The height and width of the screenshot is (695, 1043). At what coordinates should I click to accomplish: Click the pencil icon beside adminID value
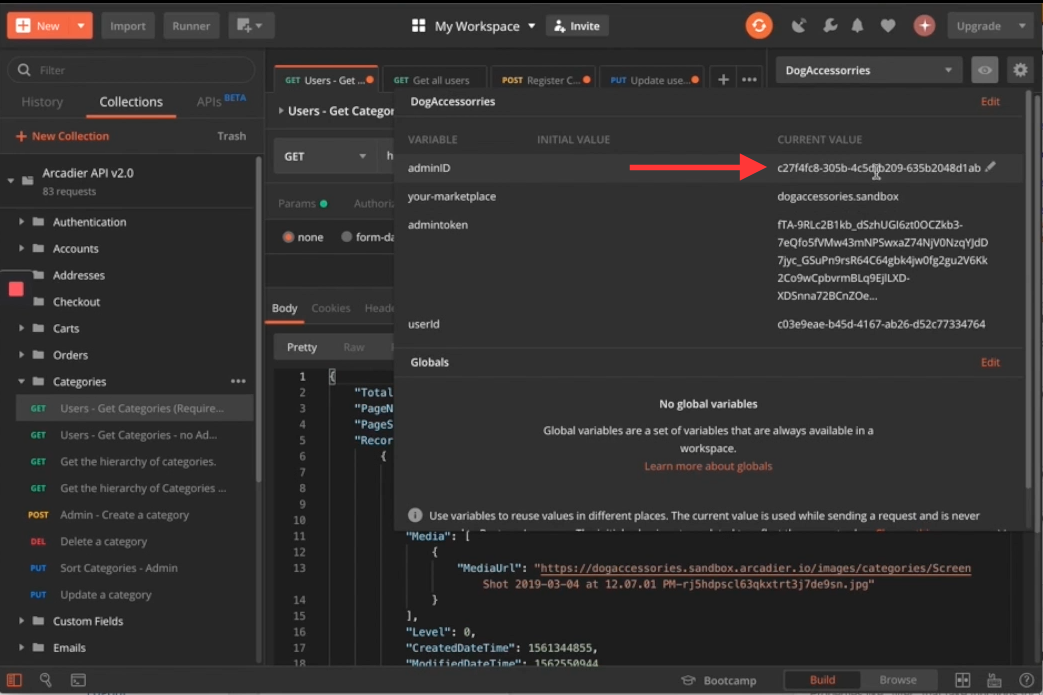[990, 168]
